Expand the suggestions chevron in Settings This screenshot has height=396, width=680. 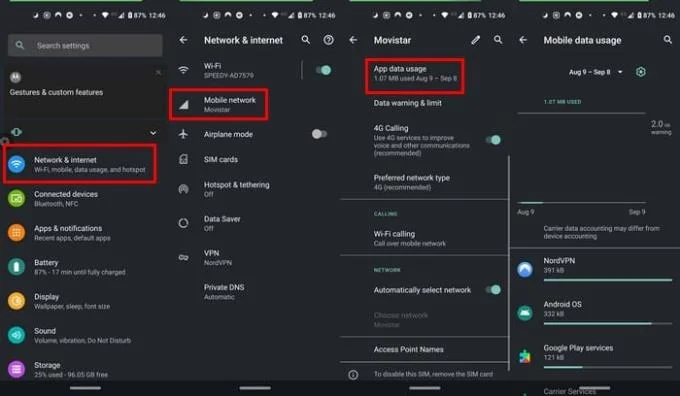[153, 133]
